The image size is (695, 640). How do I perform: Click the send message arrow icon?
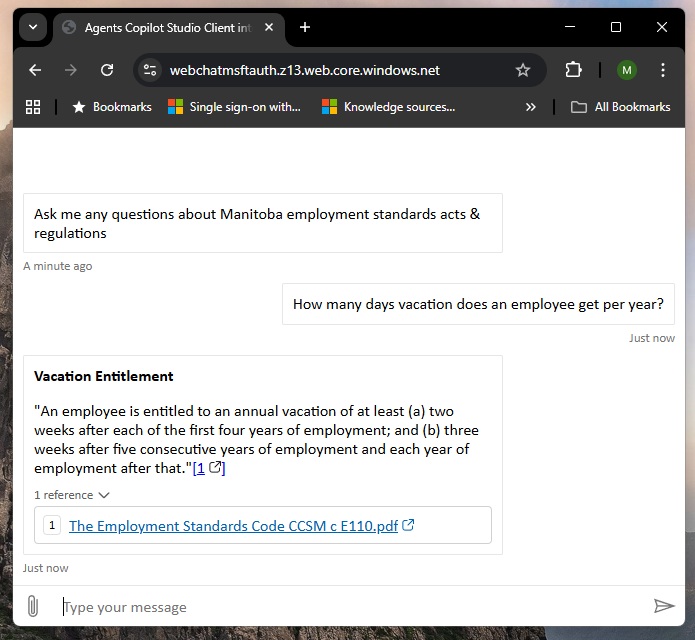(x=664, y=606)
